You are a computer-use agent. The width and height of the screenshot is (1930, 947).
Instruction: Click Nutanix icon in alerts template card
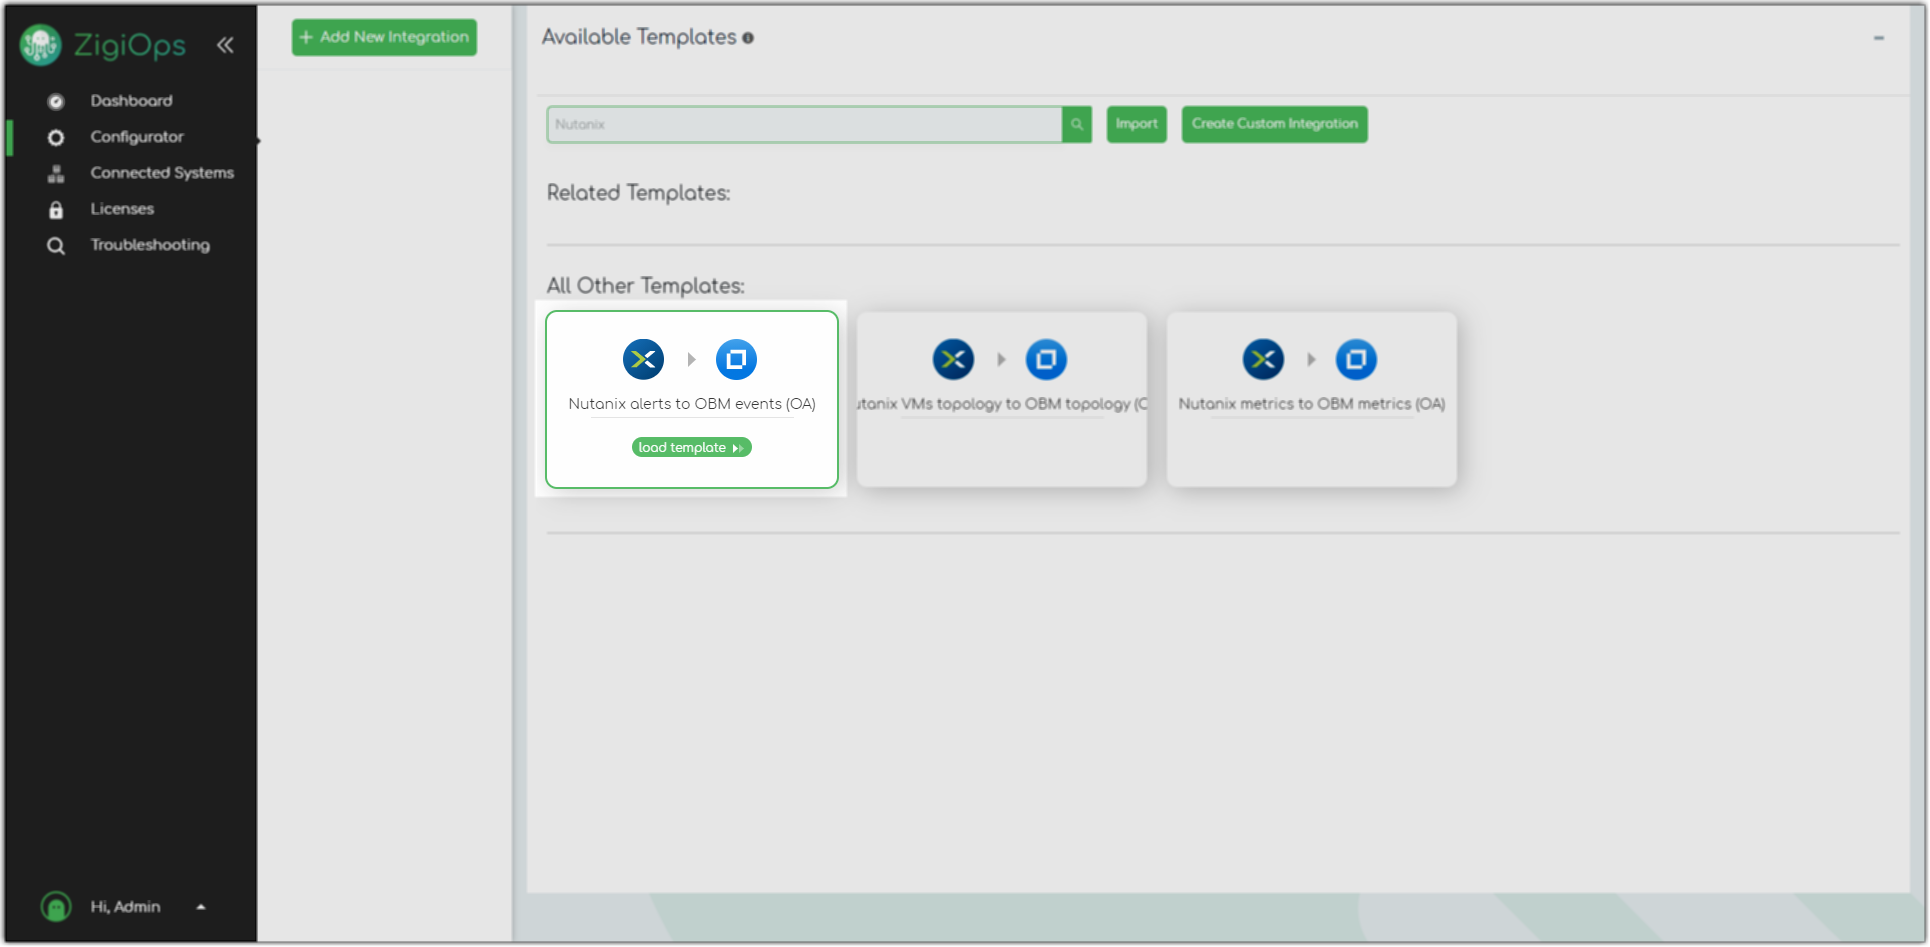click(x=643, y=359)
